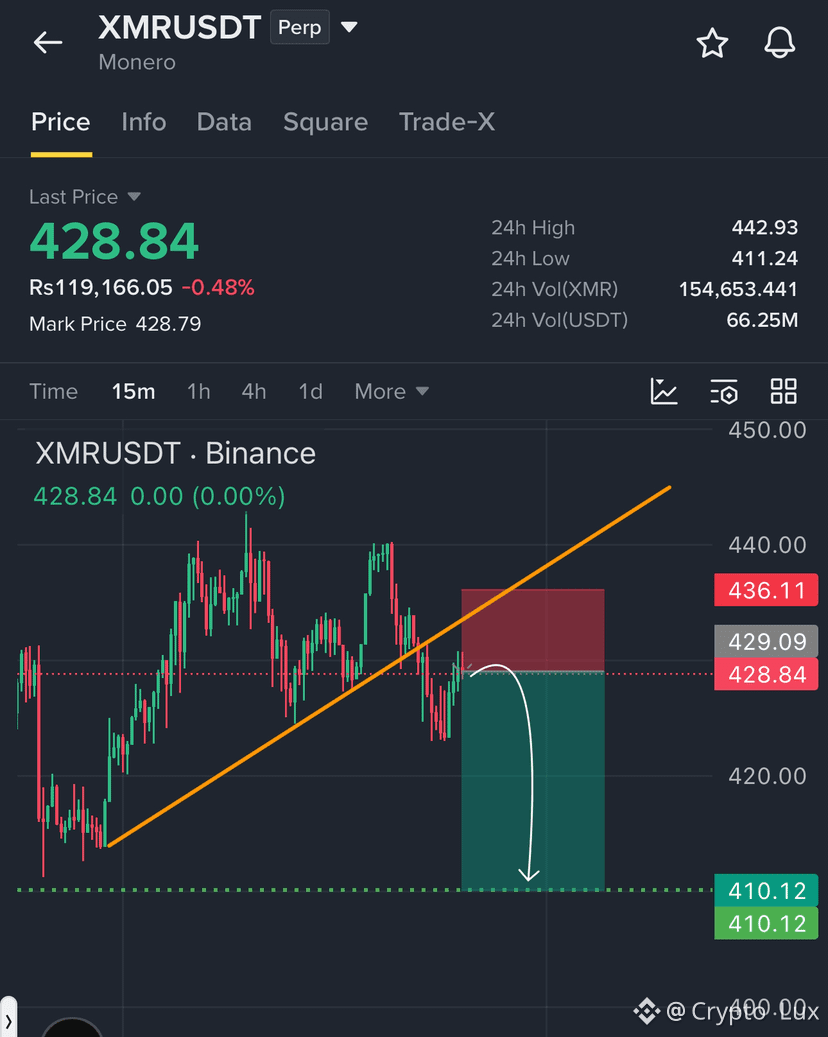This screenshot has height=1037, width=828.
Task: Click the 440.00 price axis label
Action: 767,545
